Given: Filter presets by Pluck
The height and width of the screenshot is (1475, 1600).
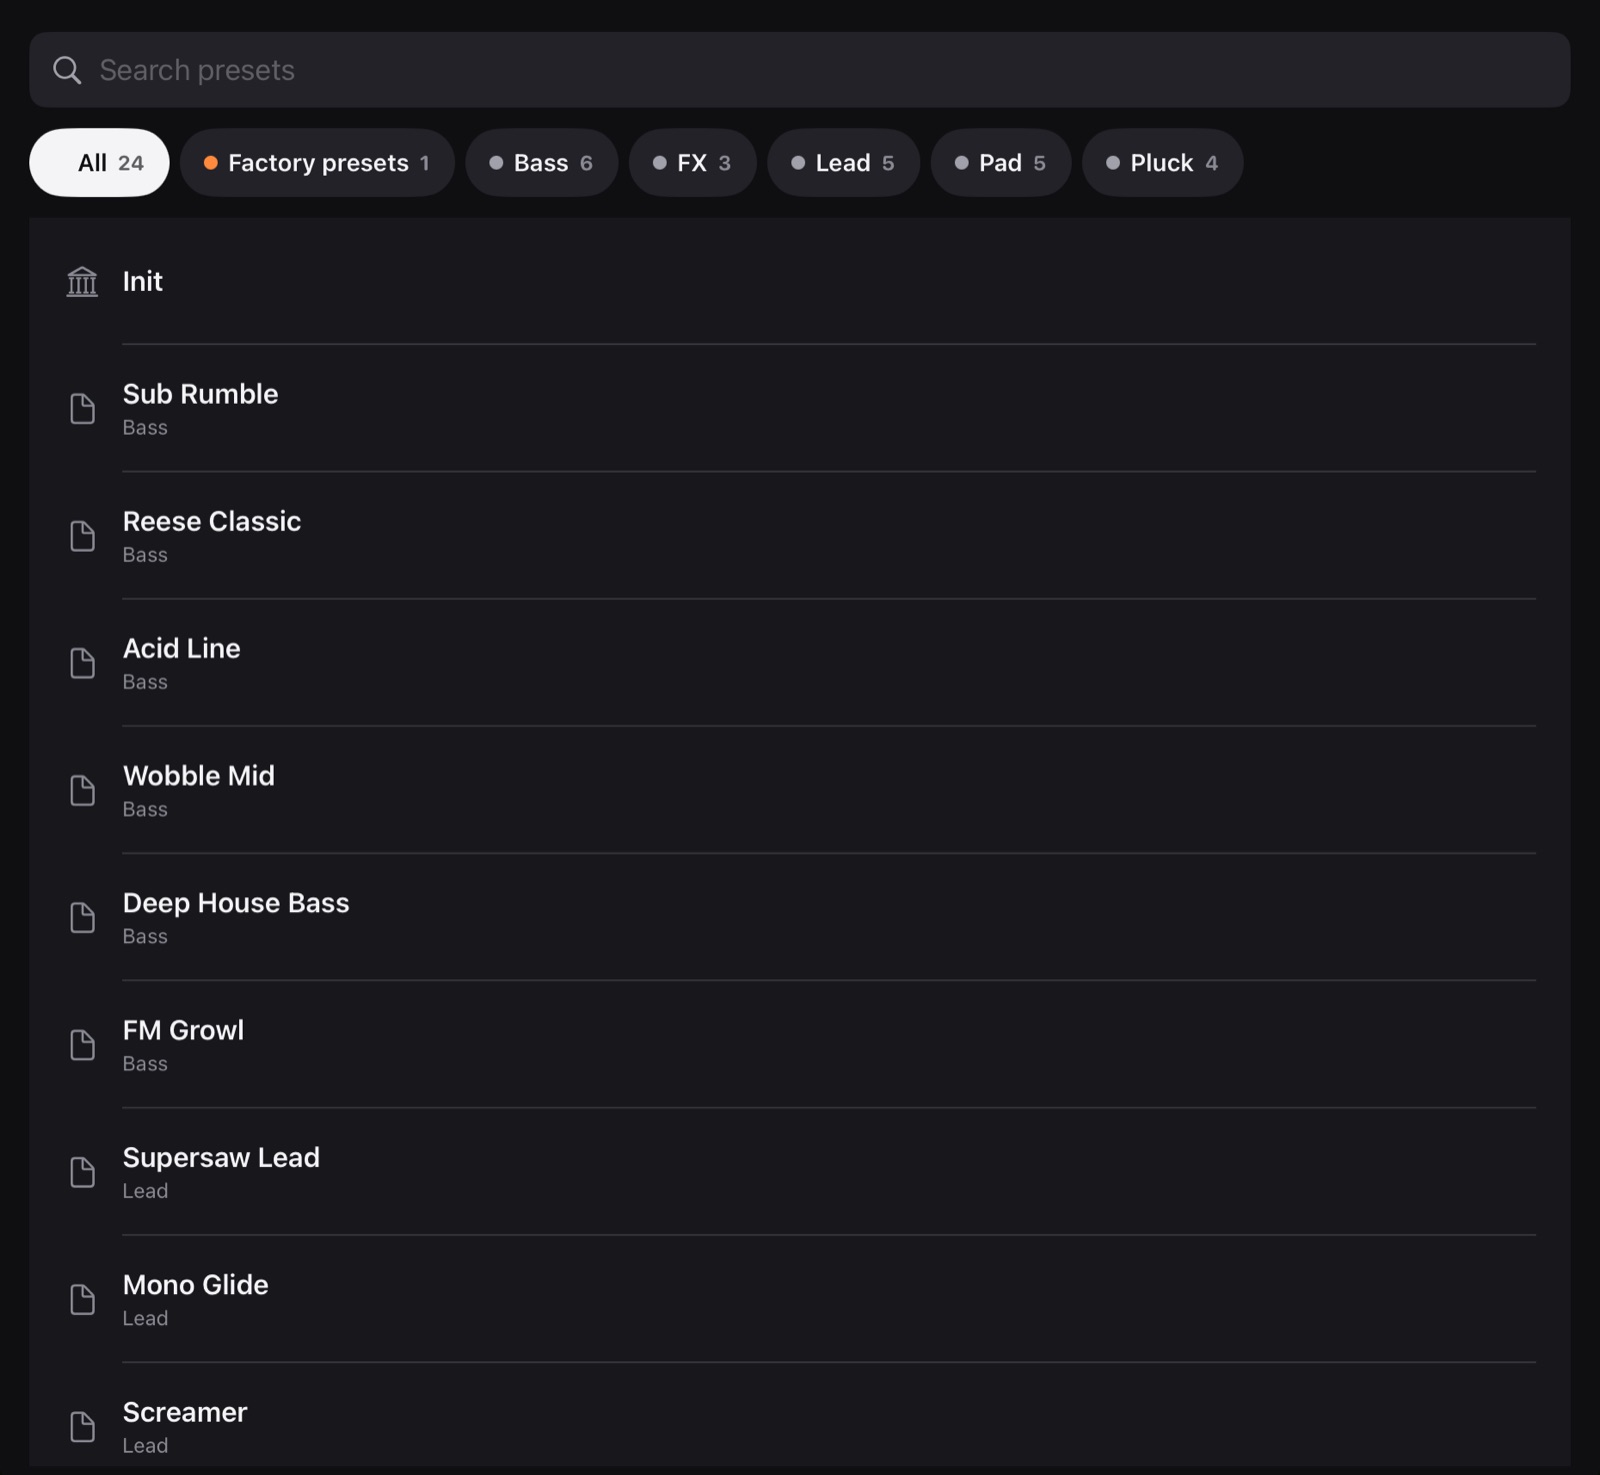Looking at the screenshot, I should pyautogui.click(x=1162, y=163).
